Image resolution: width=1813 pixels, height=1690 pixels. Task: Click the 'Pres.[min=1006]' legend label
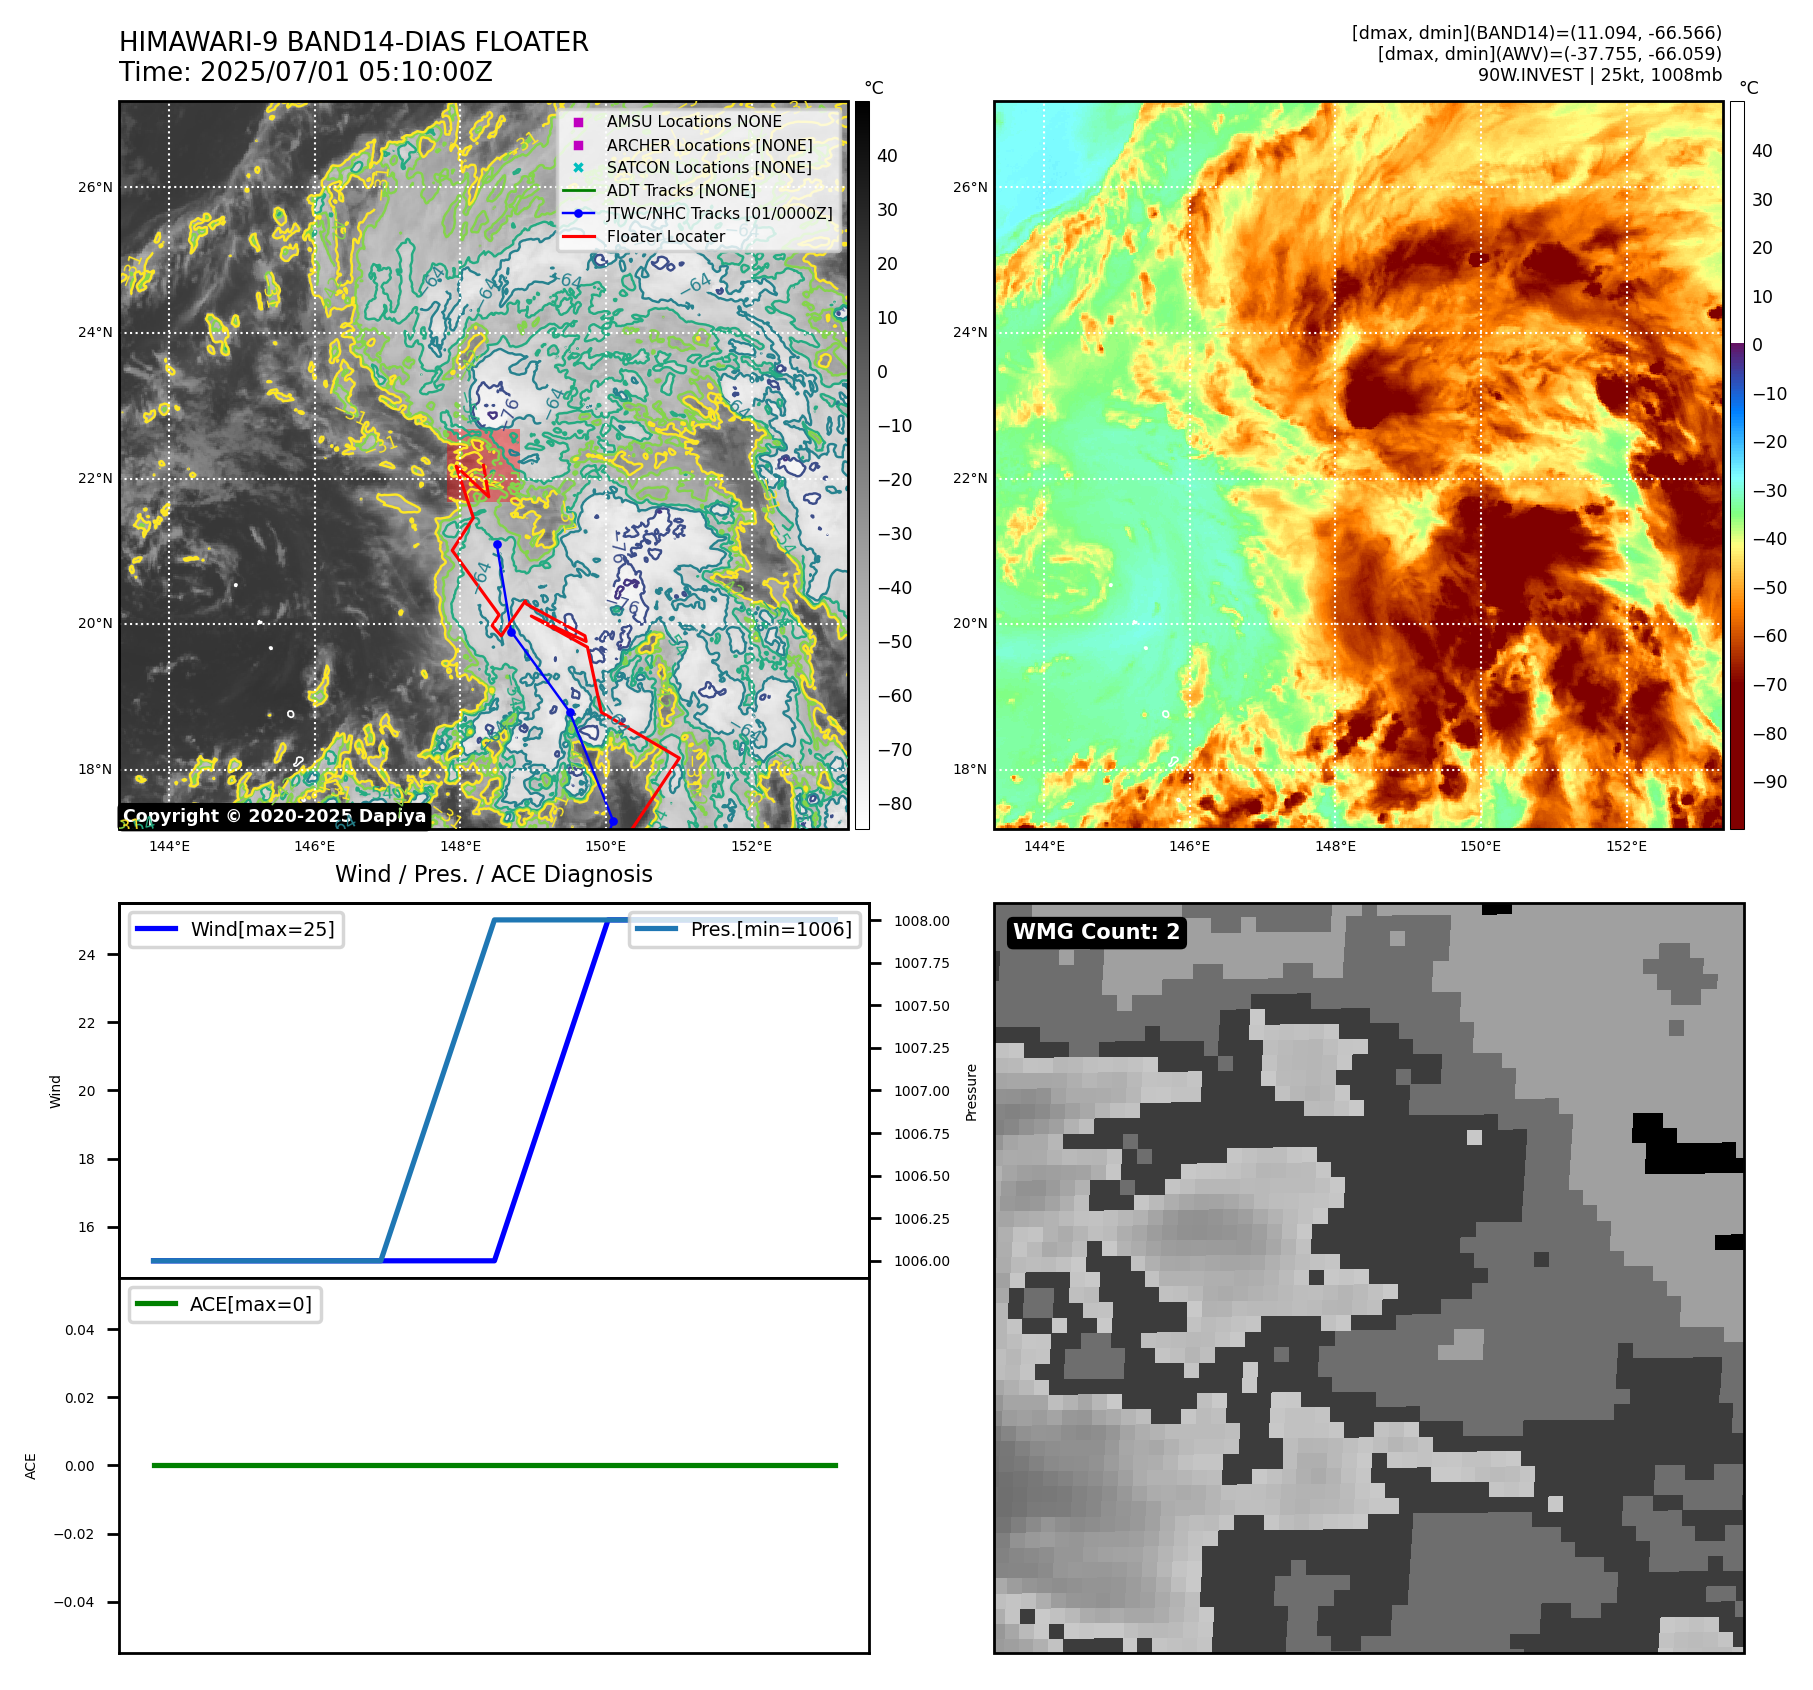point(771,929)
